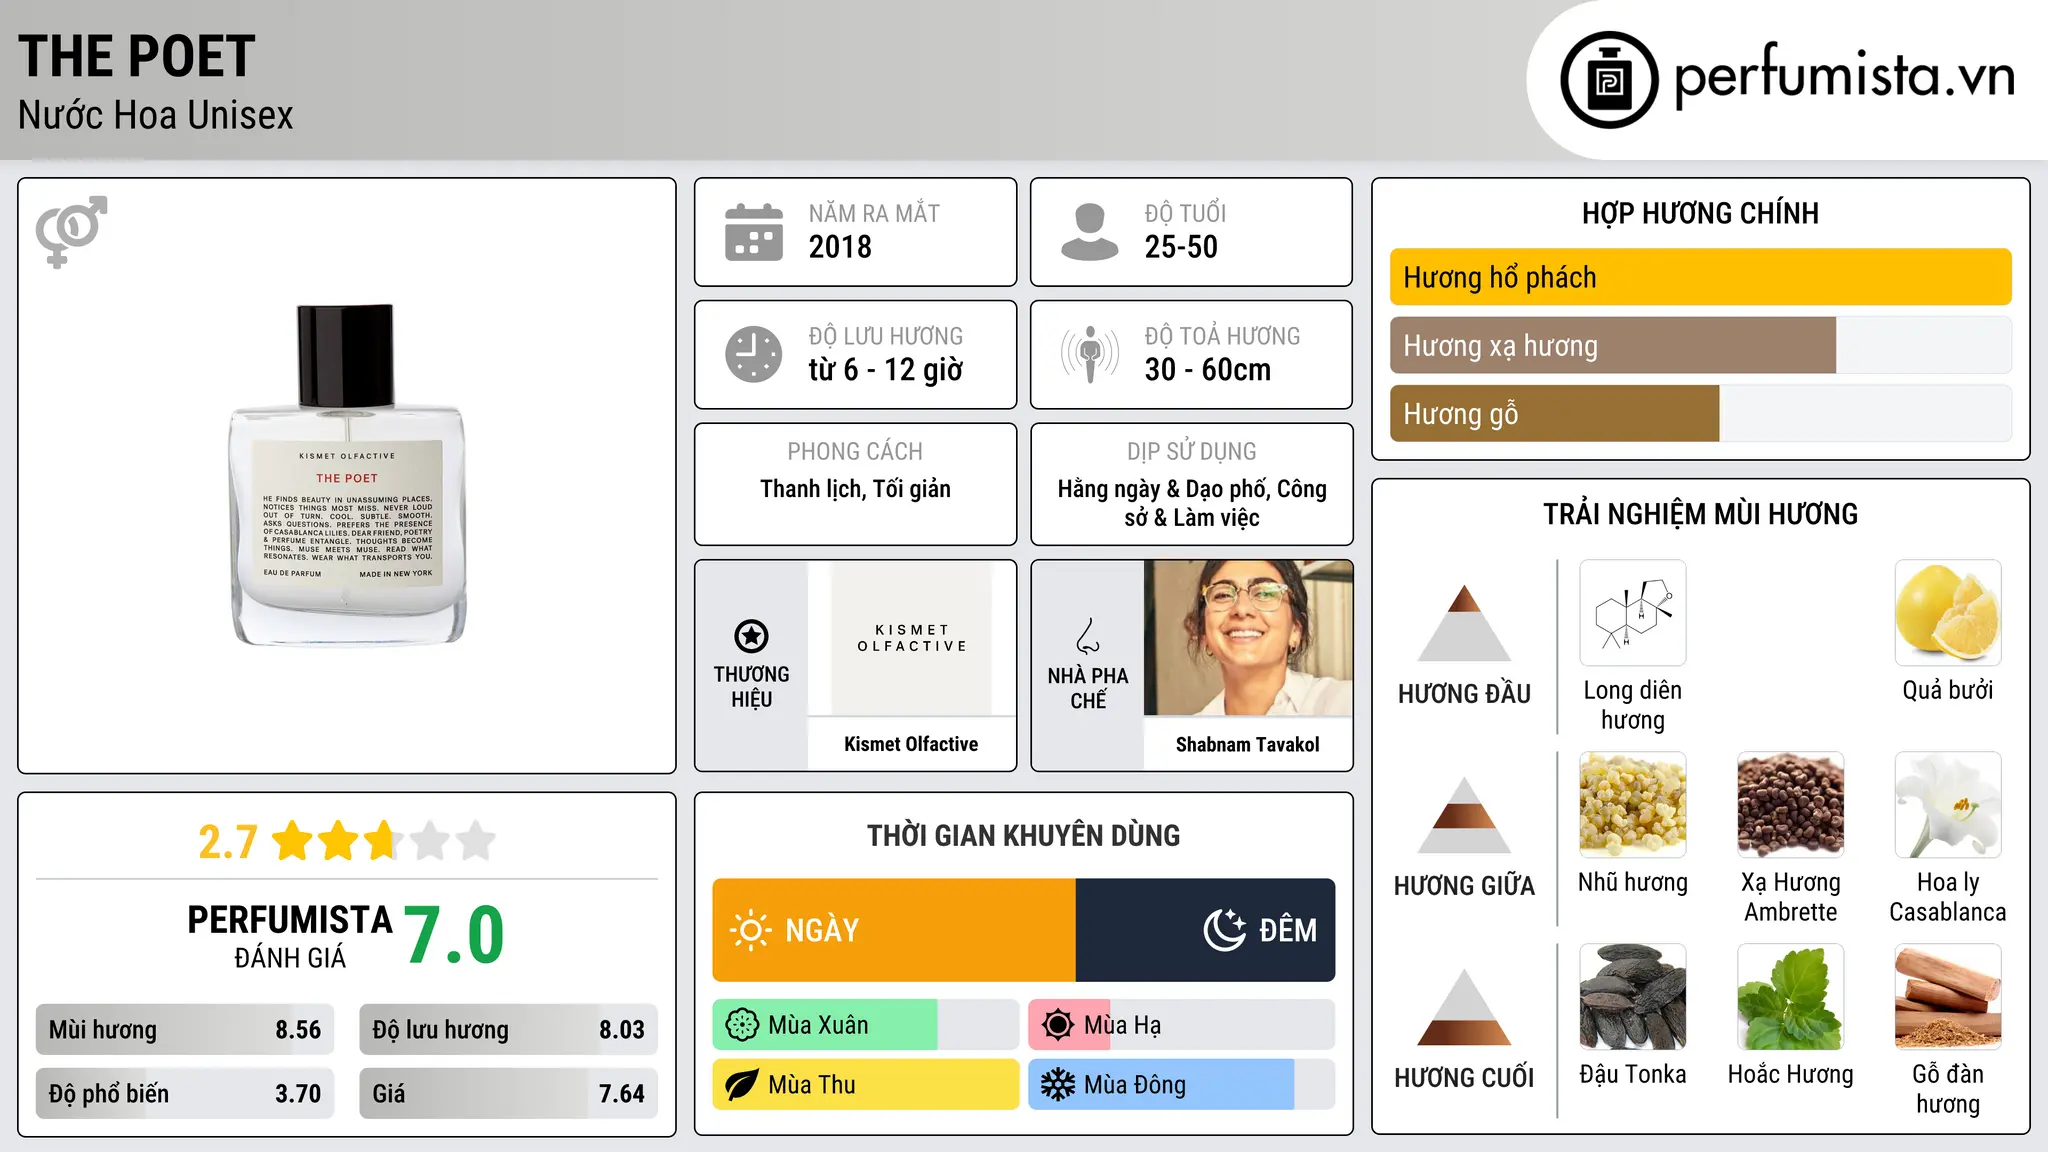Click the person icon beside Độ tuổi
2048x1152 pixels.
pyautogui.click(x=1090, y=232)
